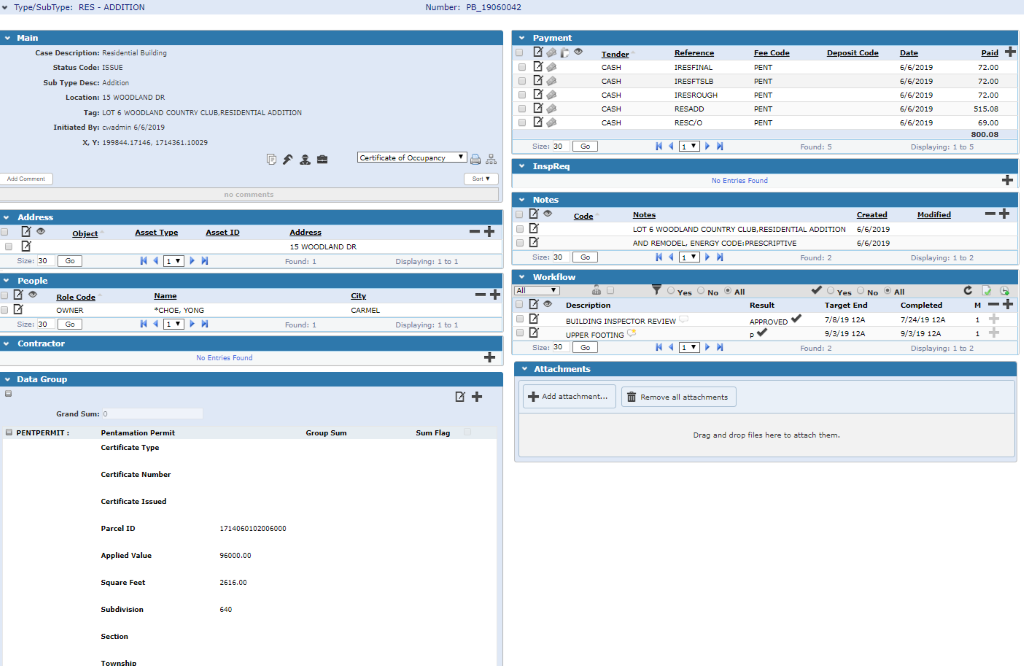
Task: Click the edit icon in Data Group panel
Action: pos(460,396)
